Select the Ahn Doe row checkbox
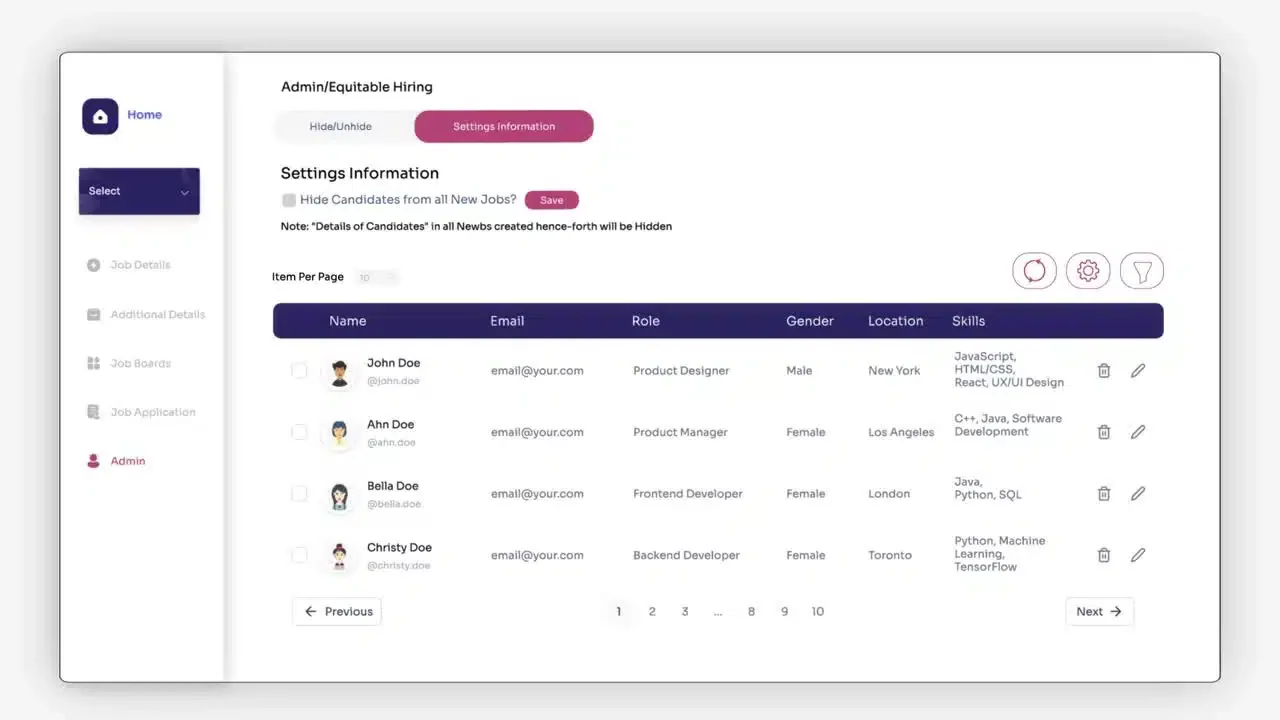Viewport: 1280px width, 720px height. [x=299, y=432]
